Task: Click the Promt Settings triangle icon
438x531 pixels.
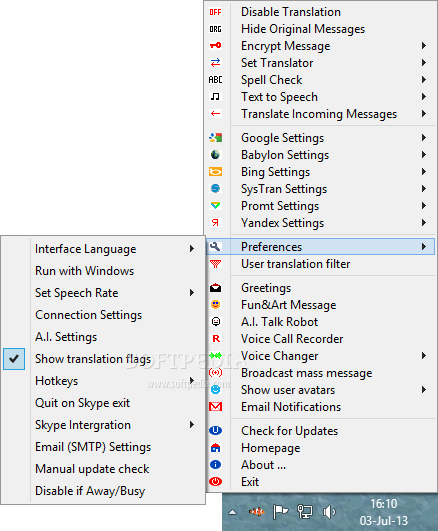Action: [x=215, y=206]
